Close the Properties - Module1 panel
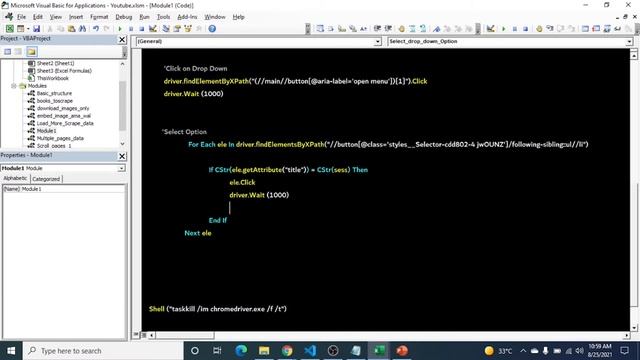This screenshot has width=640, height=360. click(122, 156)
